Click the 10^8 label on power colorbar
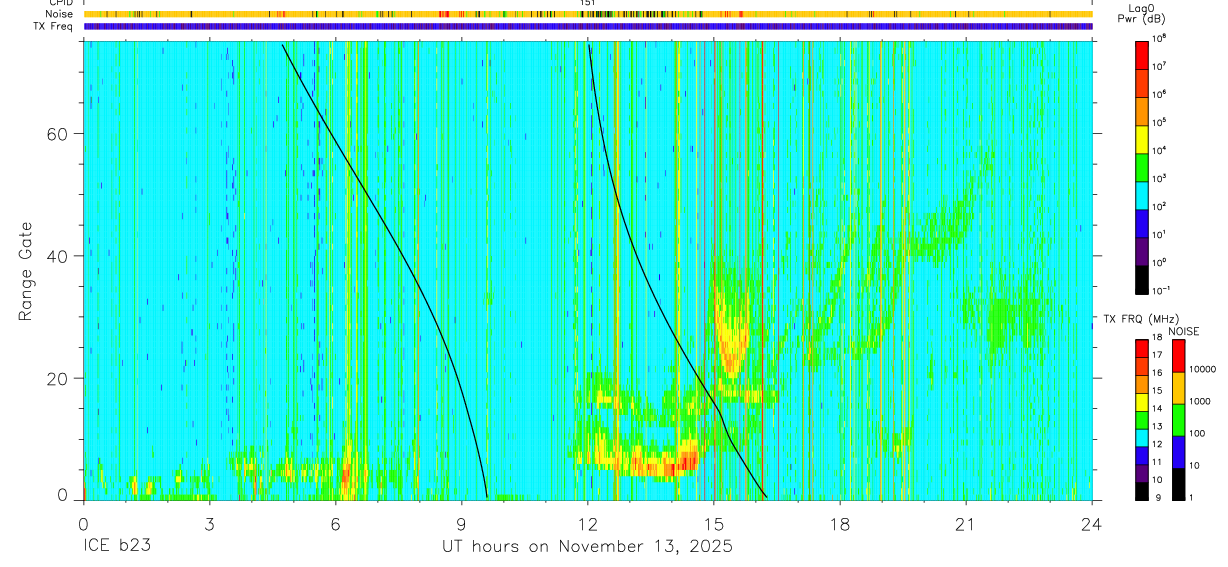Viewport: 1228px width, 567px height. [x=1159, y=38]
